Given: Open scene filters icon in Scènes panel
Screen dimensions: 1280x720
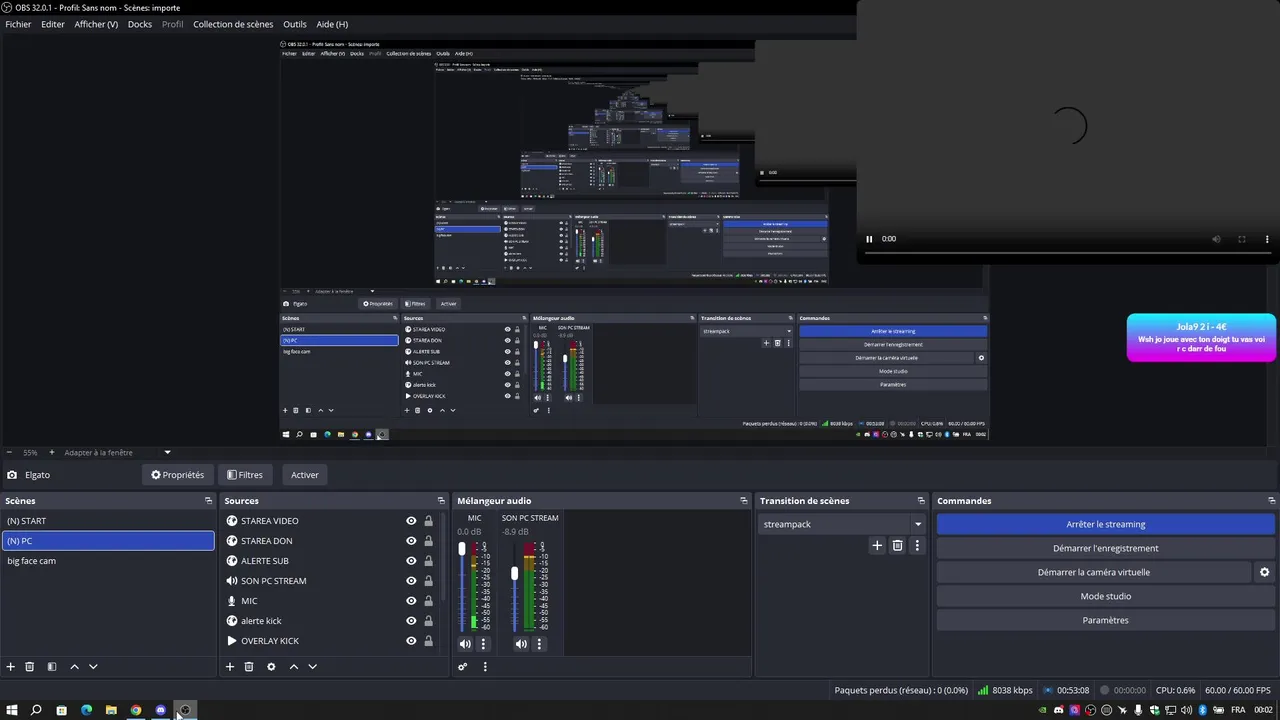Looking at the screenshot, I should click(52, 667).
